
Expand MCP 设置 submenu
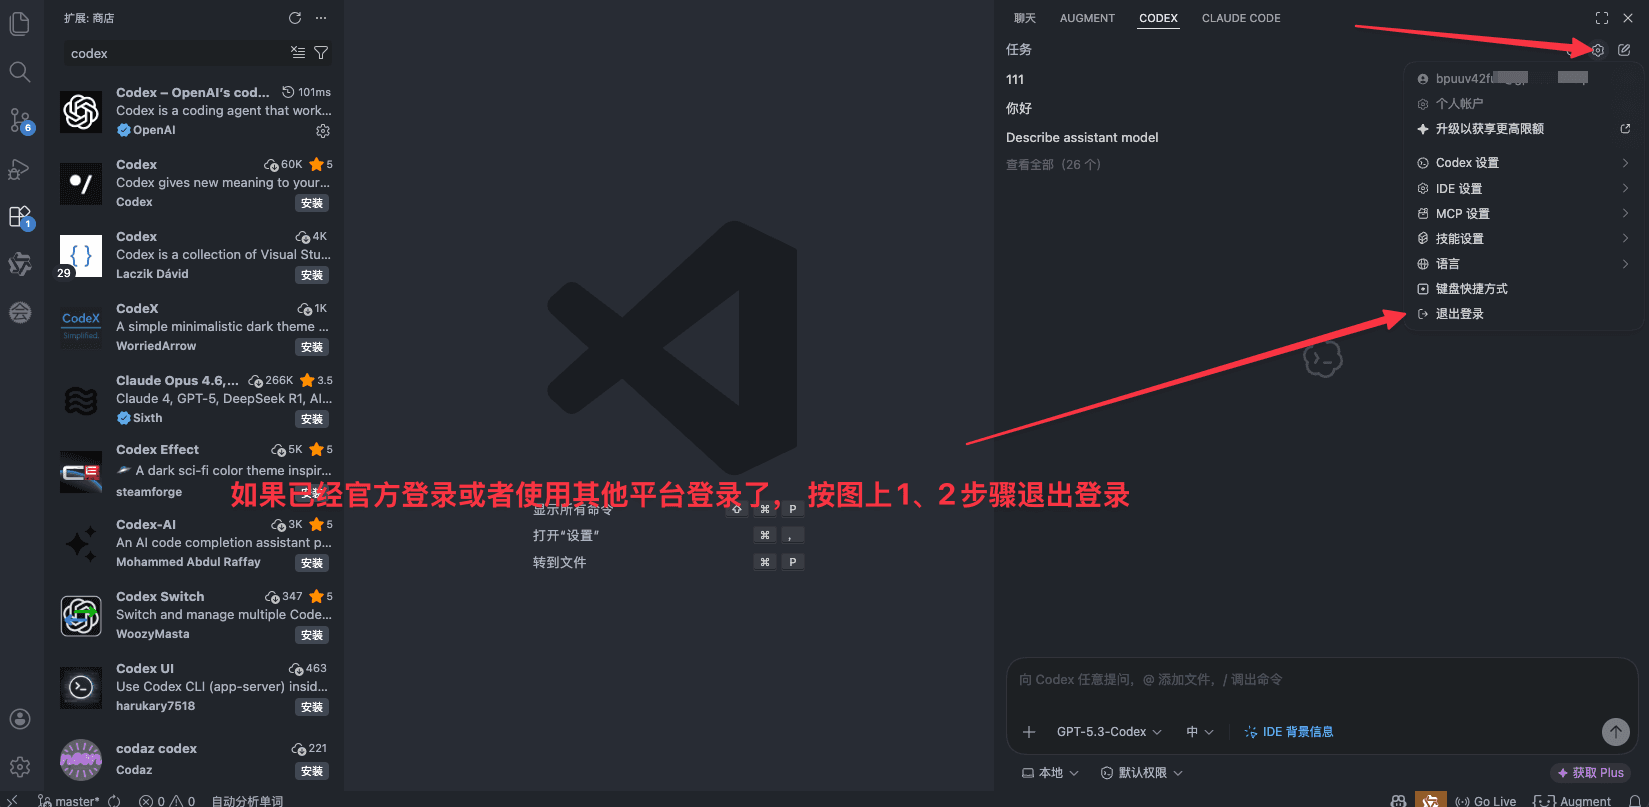tap(1523, 214)
